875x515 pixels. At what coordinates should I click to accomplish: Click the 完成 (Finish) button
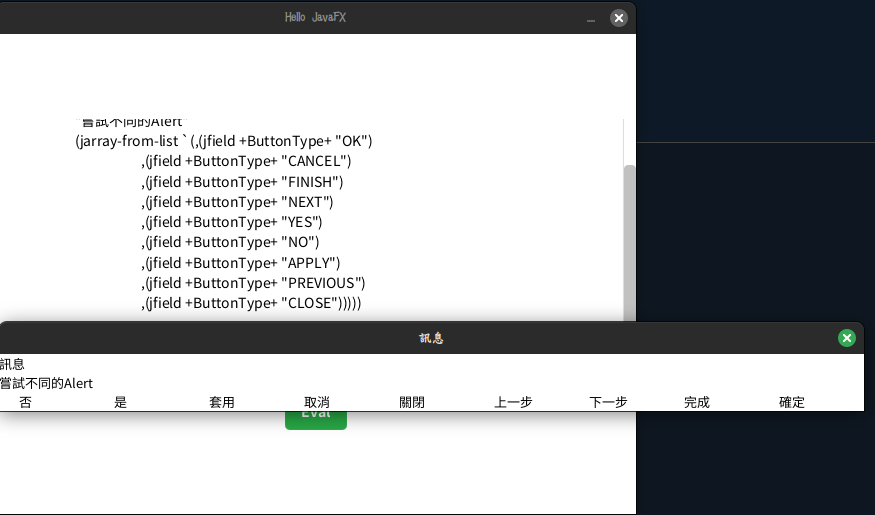tap(697, 402)
